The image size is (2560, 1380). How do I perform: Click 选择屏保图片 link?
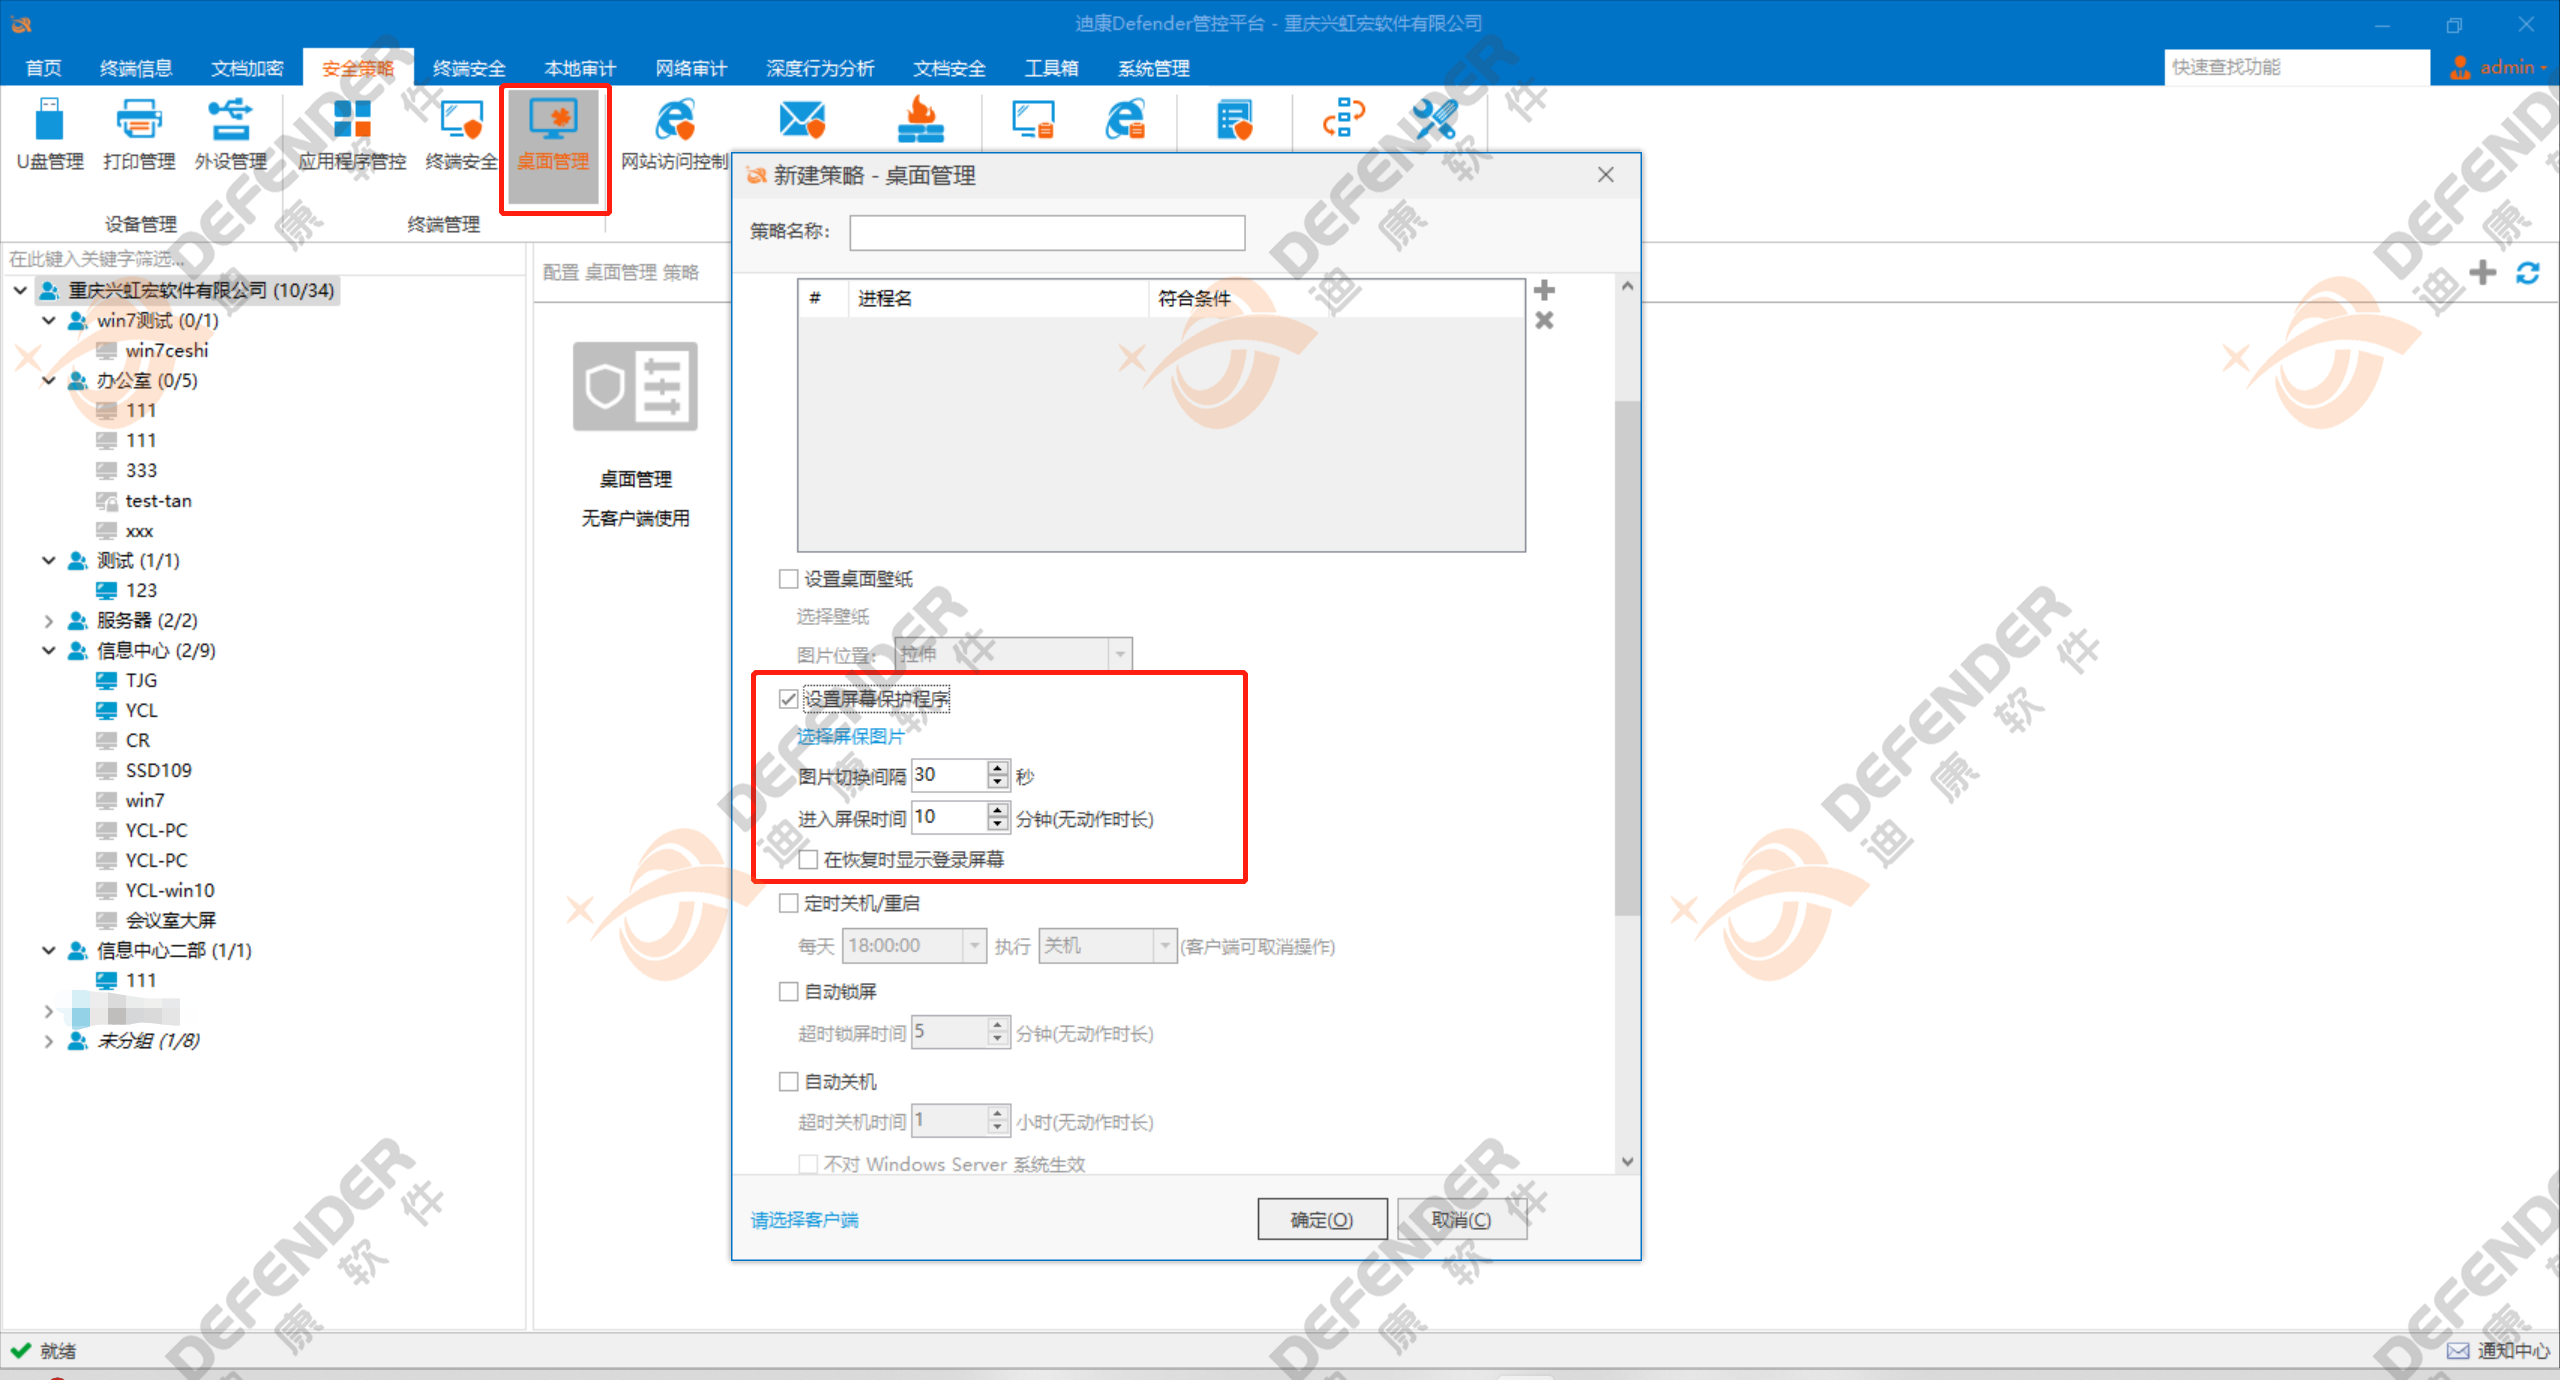coord(849,736)
